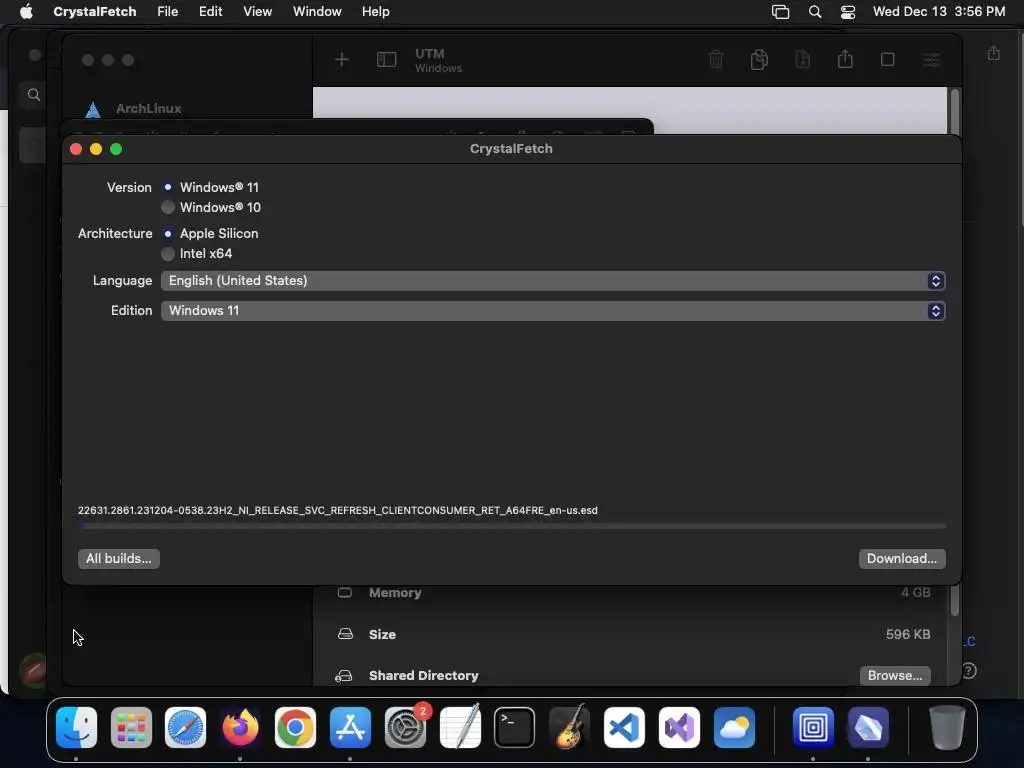Screen dimensions: 1024x768
Task: Click the Shared Directory label in UTM
Action: click(423, 675)
